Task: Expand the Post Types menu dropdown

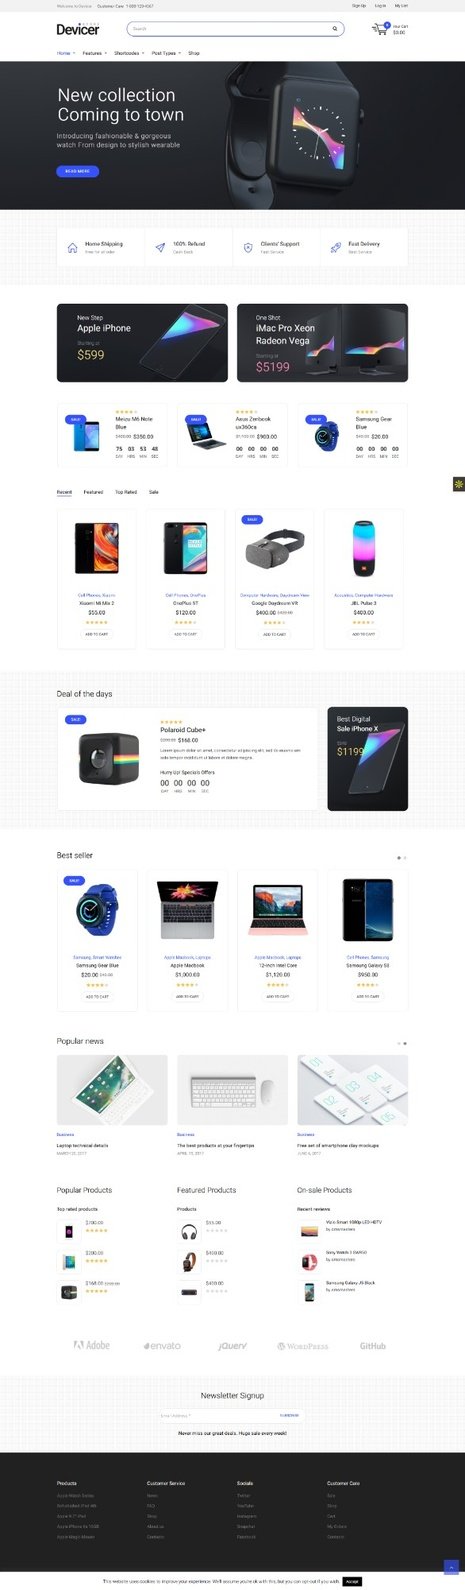Action: tap(166, 53)
